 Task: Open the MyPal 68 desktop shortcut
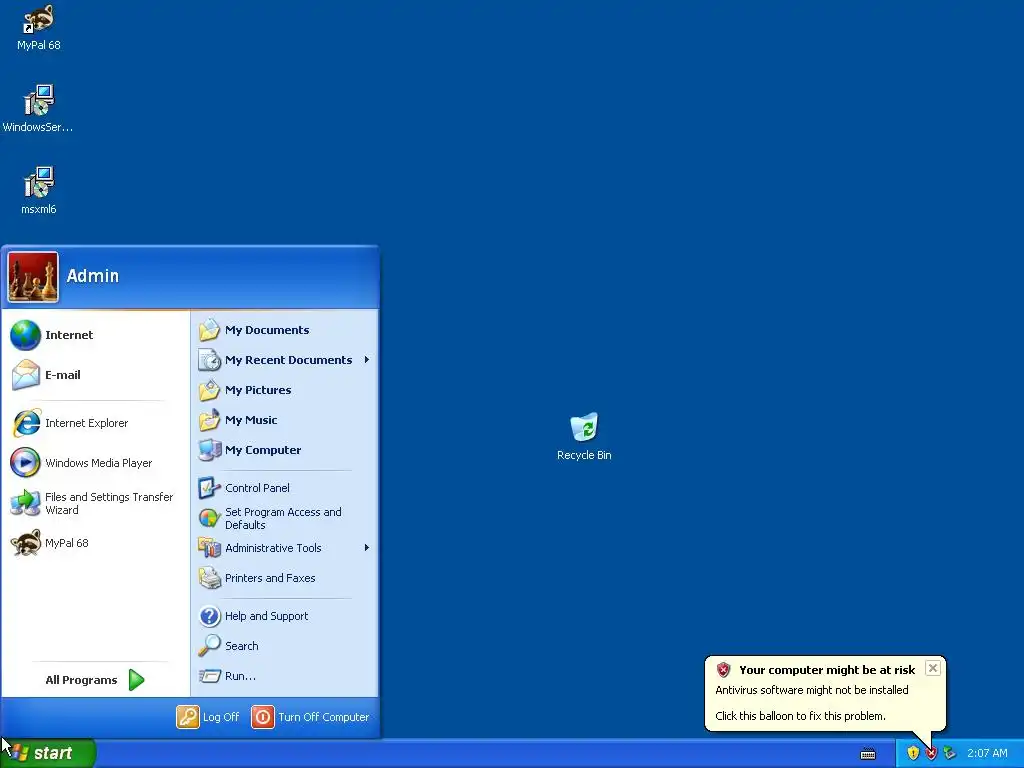39,27
